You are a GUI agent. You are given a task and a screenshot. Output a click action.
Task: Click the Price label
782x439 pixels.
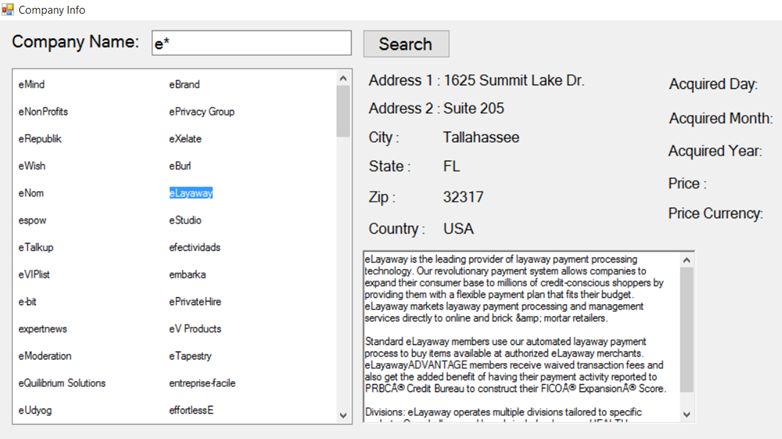(687, 184)
